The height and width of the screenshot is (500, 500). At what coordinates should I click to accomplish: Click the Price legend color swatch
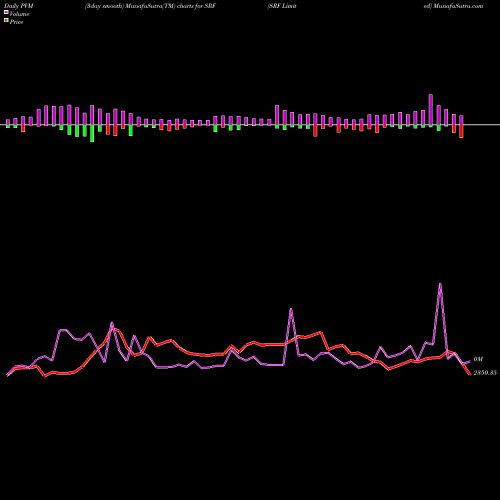[6, 20]
